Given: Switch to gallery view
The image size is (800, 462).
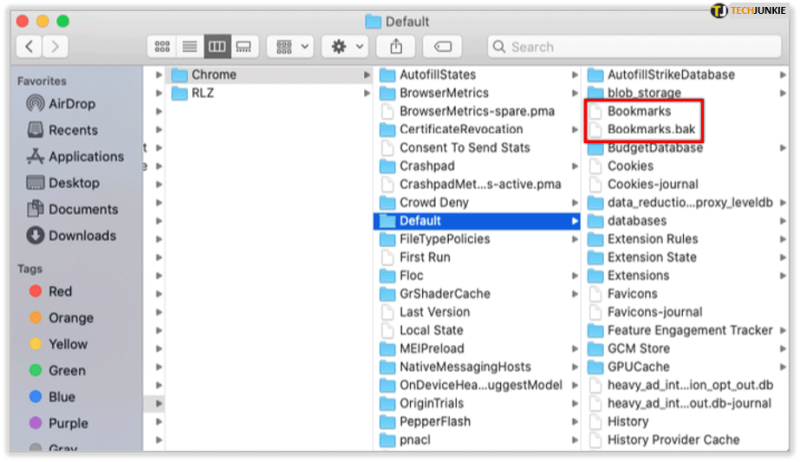Looking at the screenshot, I should (244, 47).
